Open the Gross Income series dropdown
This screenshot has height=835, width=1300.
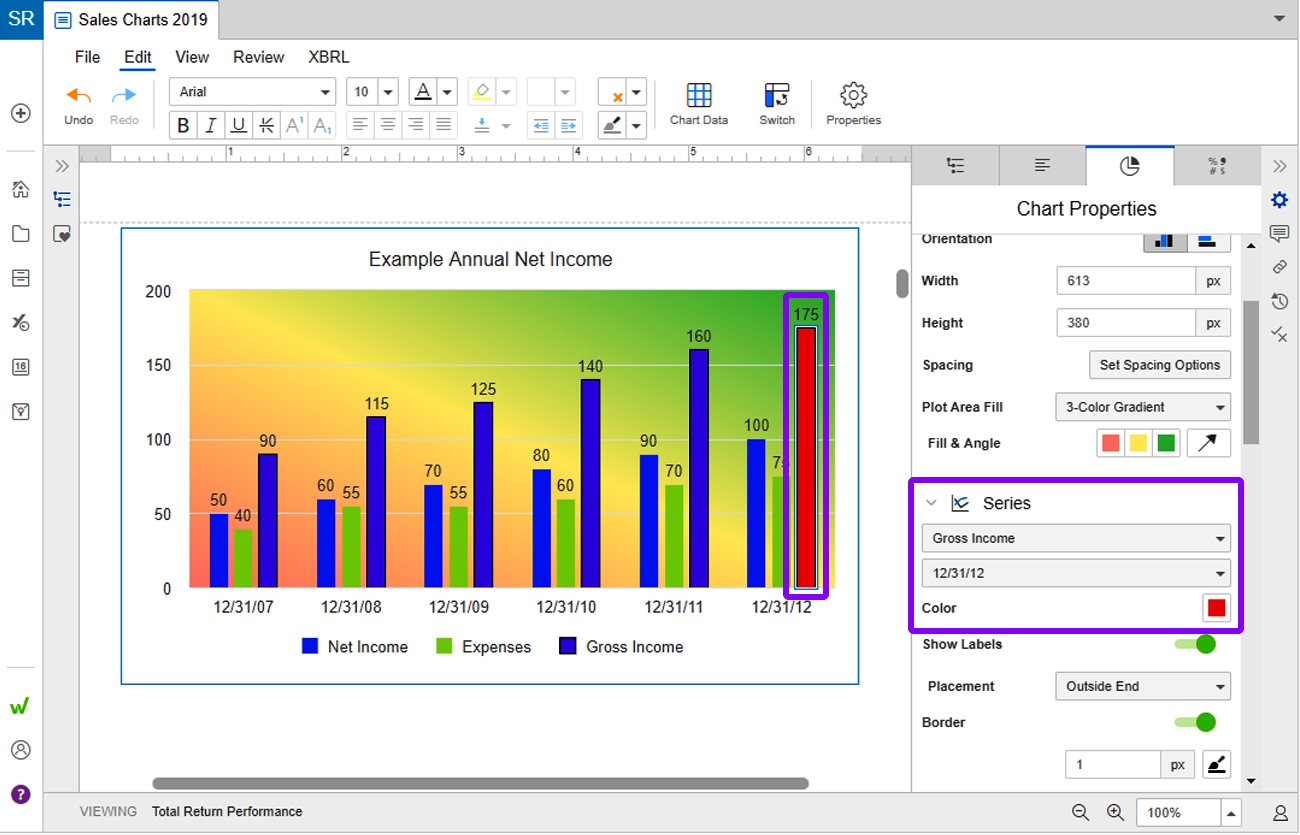pyautogui.click(x=1075, y=538)
